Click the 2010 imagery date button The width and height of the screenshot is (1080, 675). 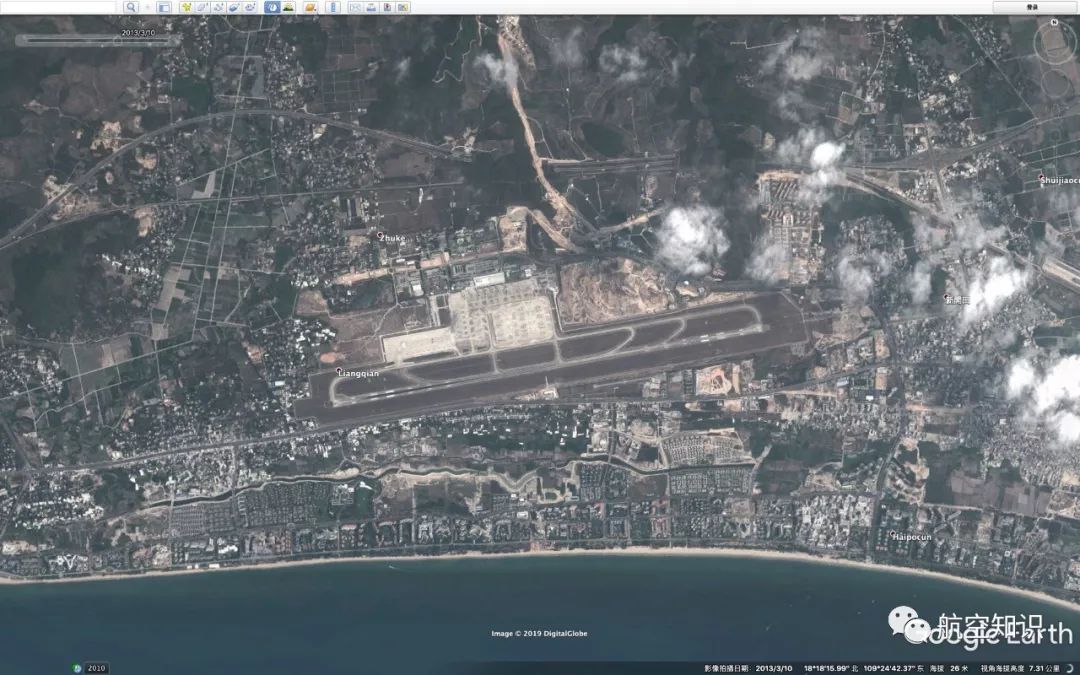click(x=96, y=668)
